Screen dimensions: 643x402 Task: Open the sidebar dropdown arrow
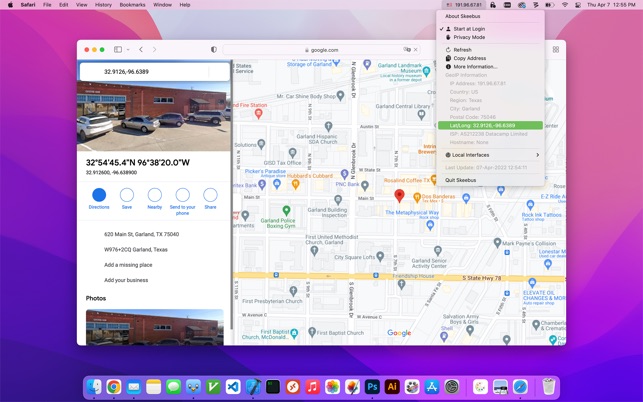click(x=128, y=50)
